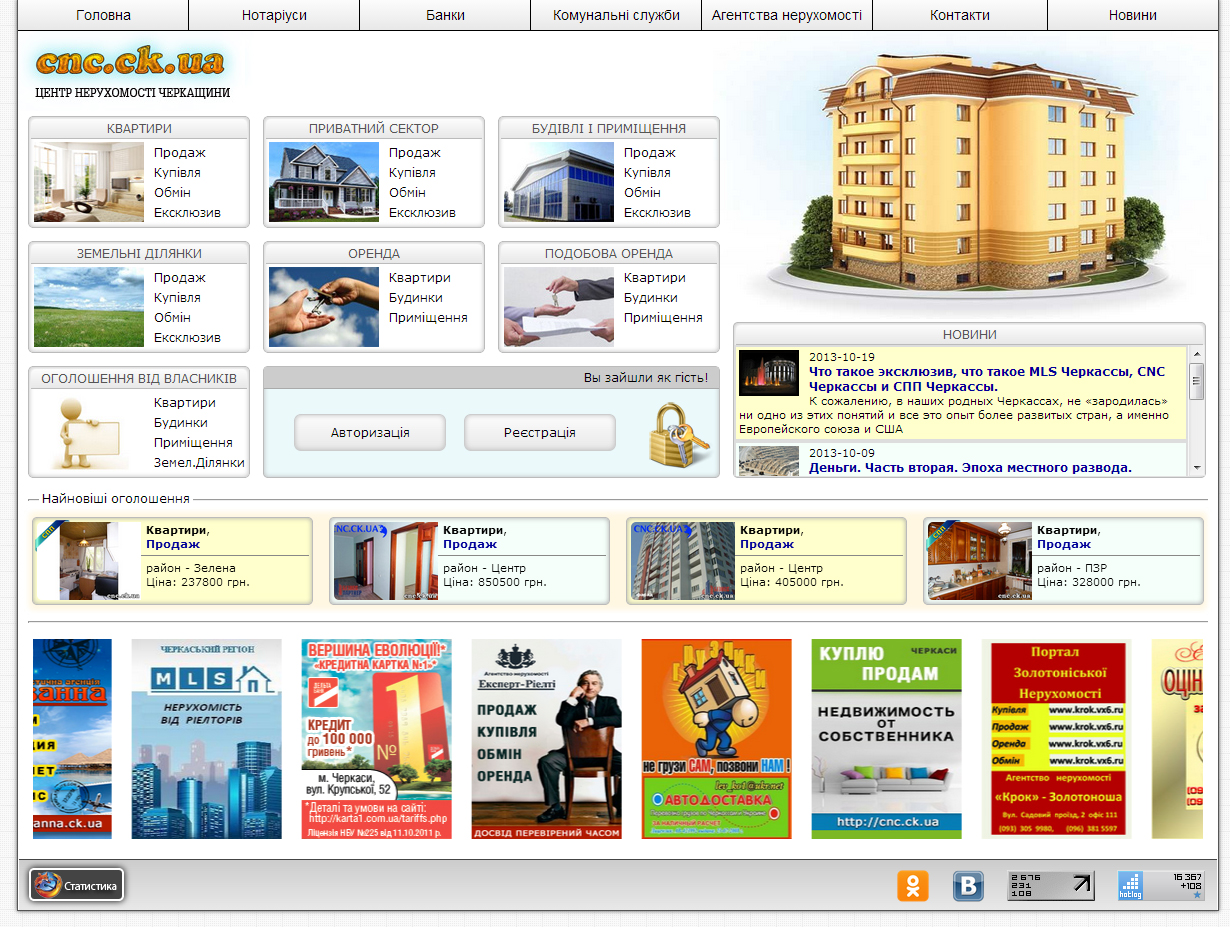The image size is (1230, 927).
Task: Click the cnc.ck.ua site logo
Action: coord(130,63)
